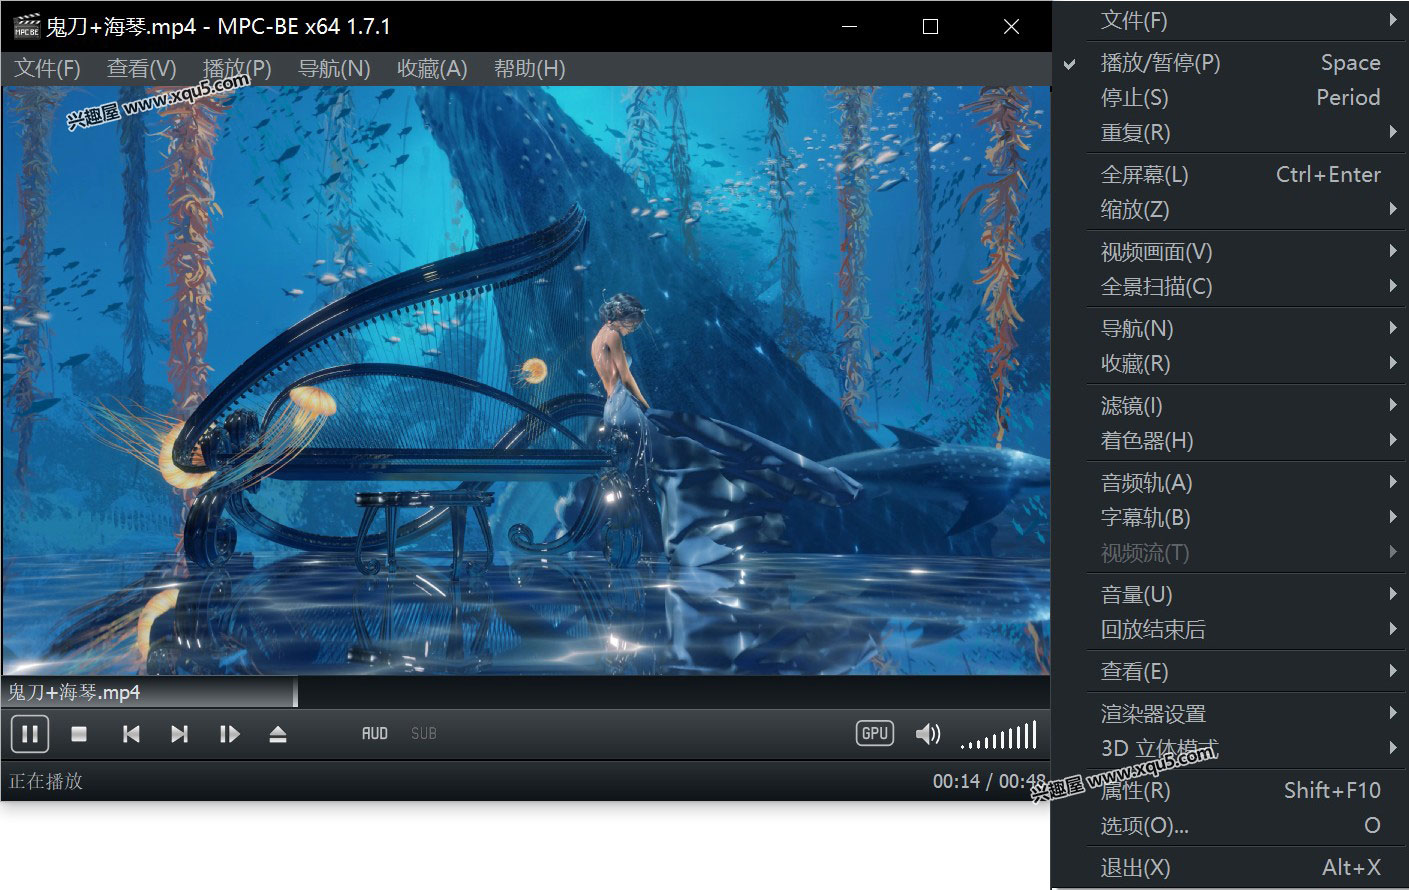The height and width of the screenshot is (890, 1409).
Task: Toggle the checked 播放/暂停(P) context item
Action: (x=1230, y=63)
